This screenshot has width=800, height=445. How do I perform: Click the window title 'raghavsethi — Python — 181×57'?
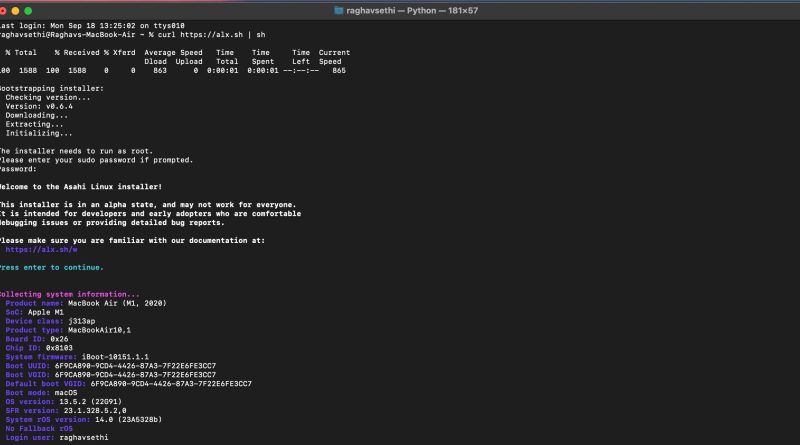pyautogui.click(x=412, y=10)
